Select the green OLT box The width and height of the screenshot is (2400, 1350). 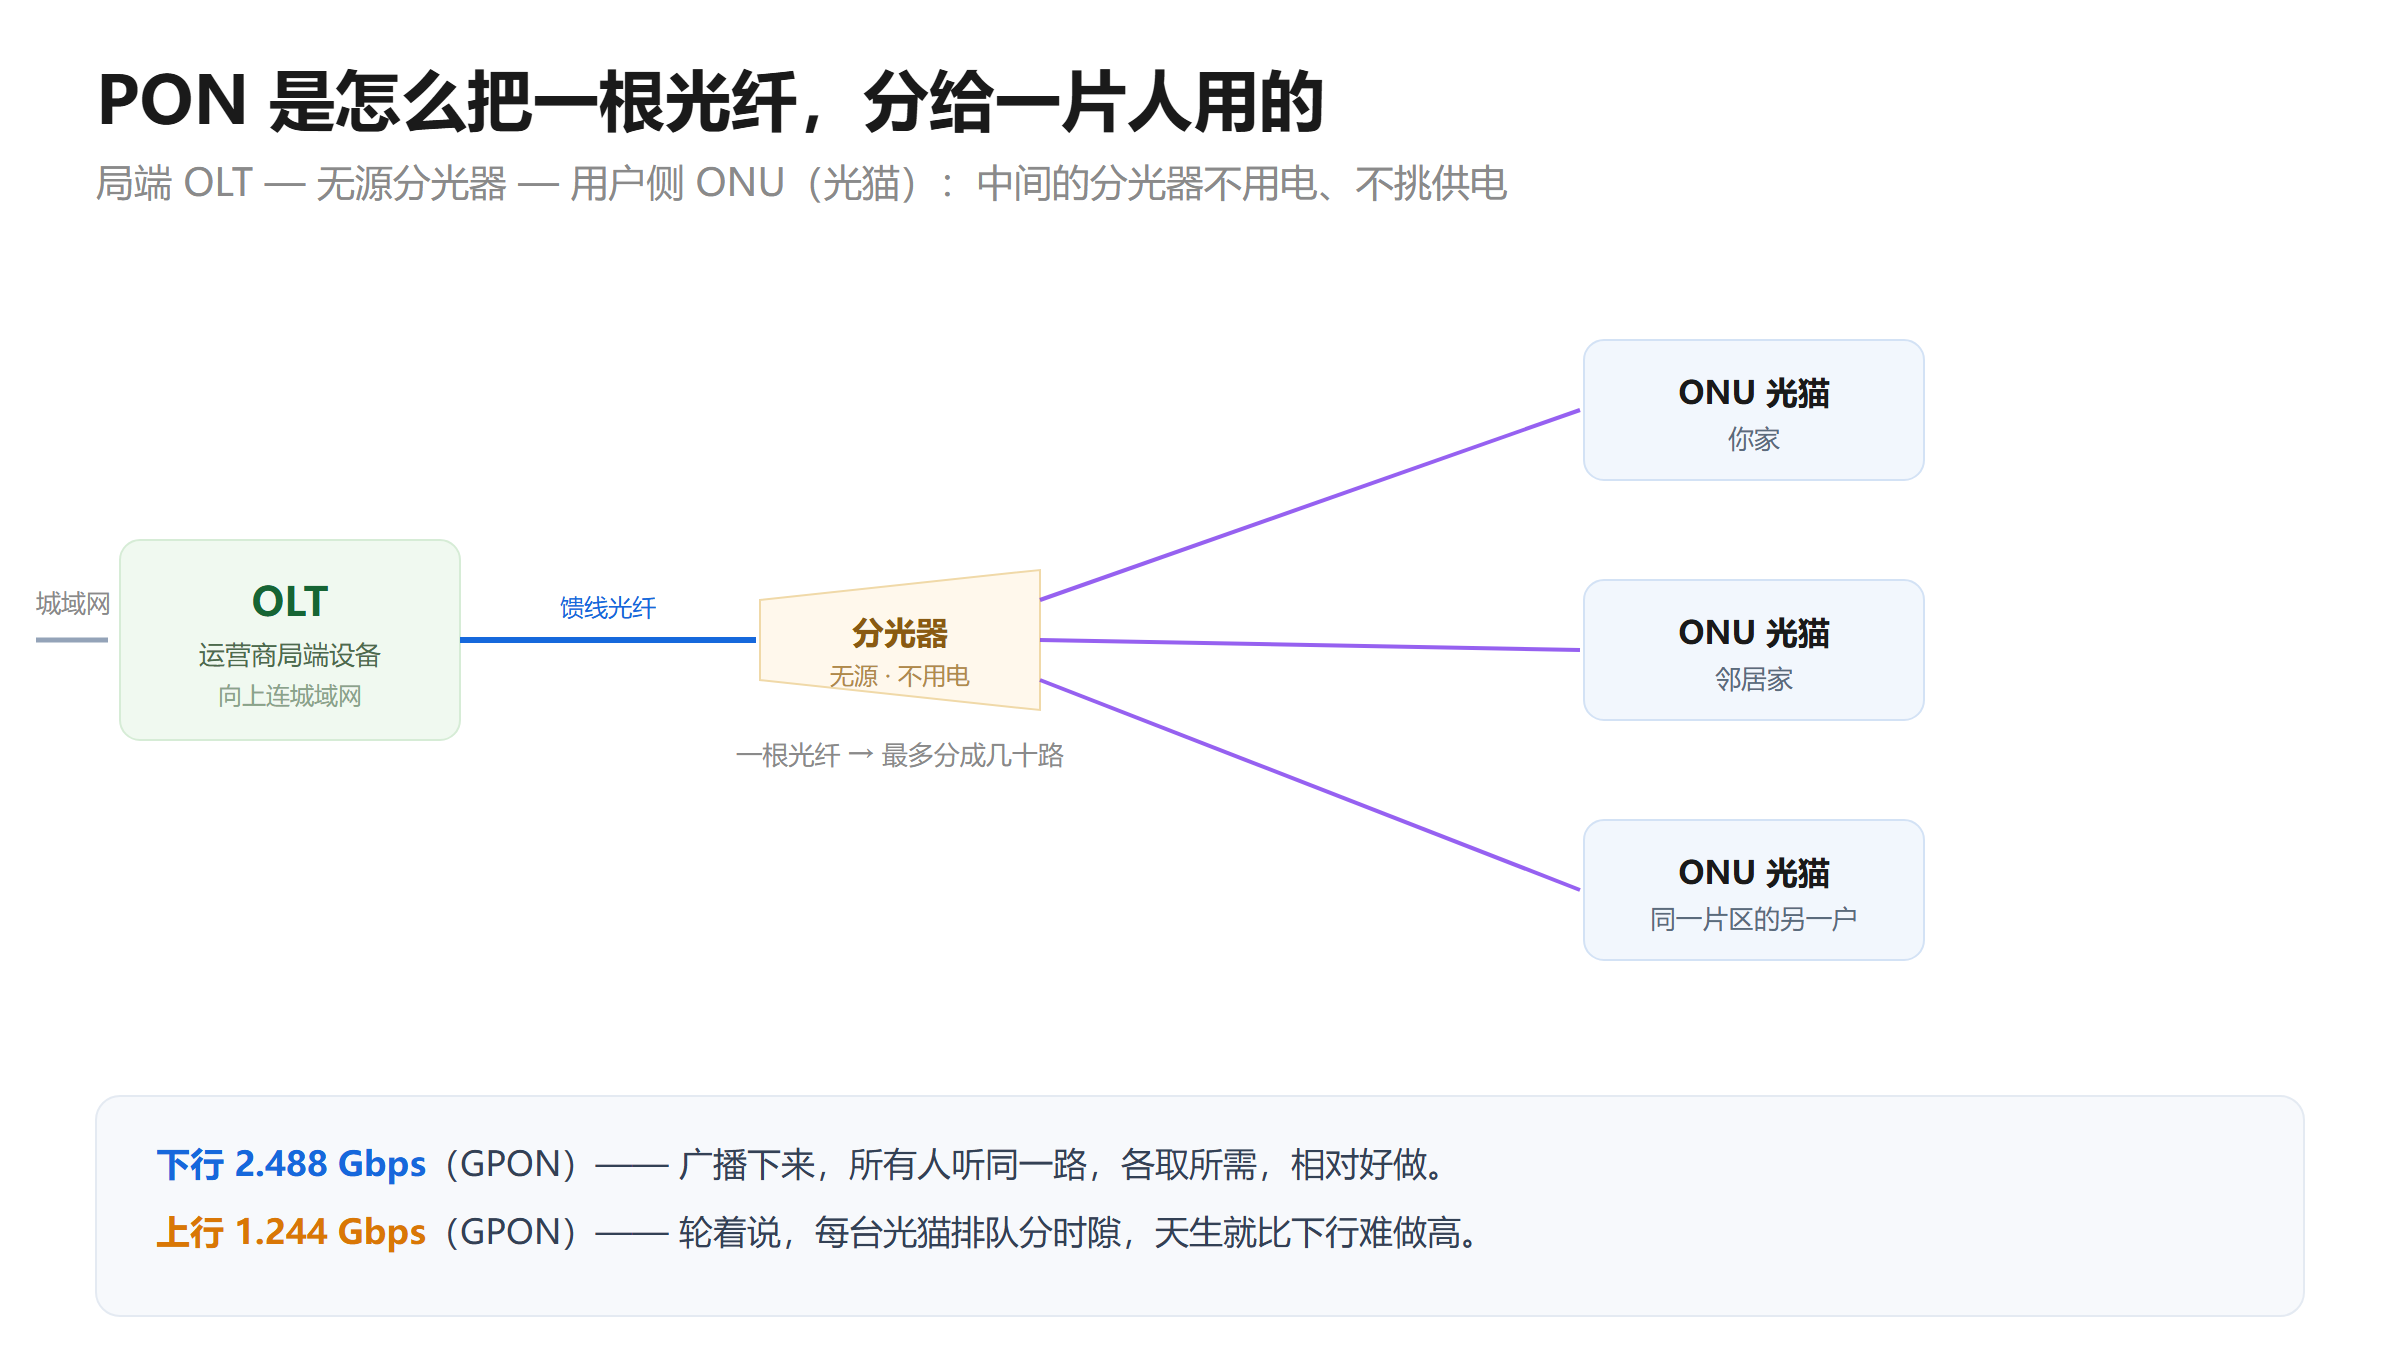click(x=290, y=640)
